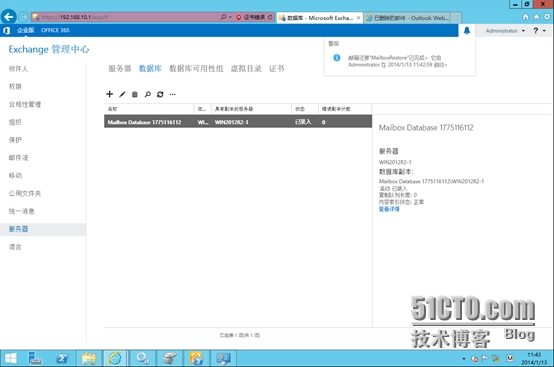Select the 数据库 tab

[x=150, y=69]
